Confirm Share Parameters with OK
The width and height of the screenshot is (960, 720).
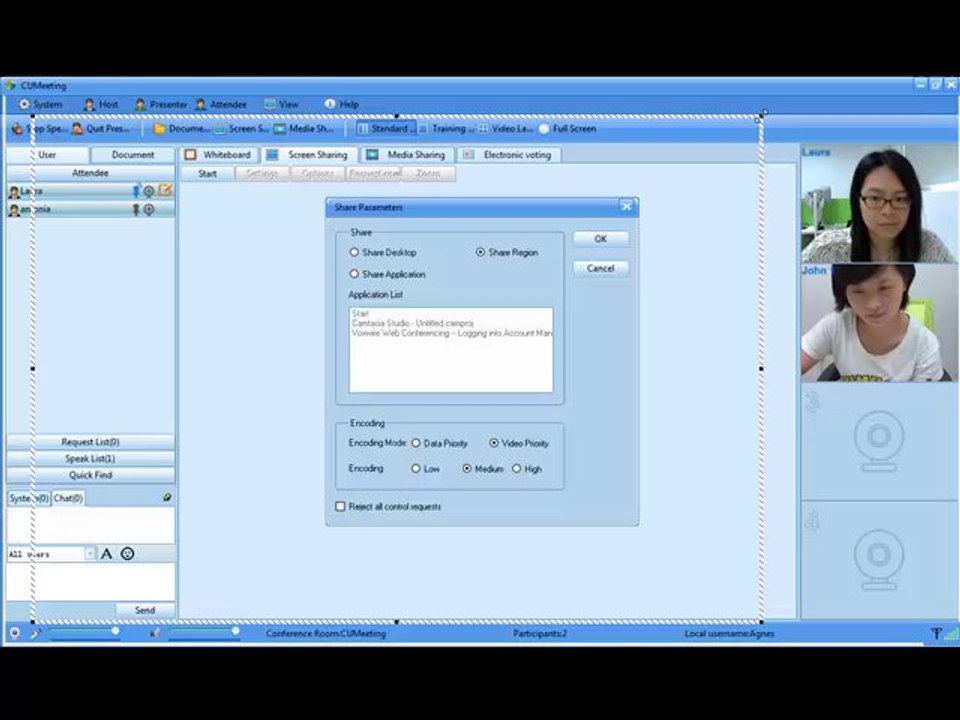coord(601,239)
